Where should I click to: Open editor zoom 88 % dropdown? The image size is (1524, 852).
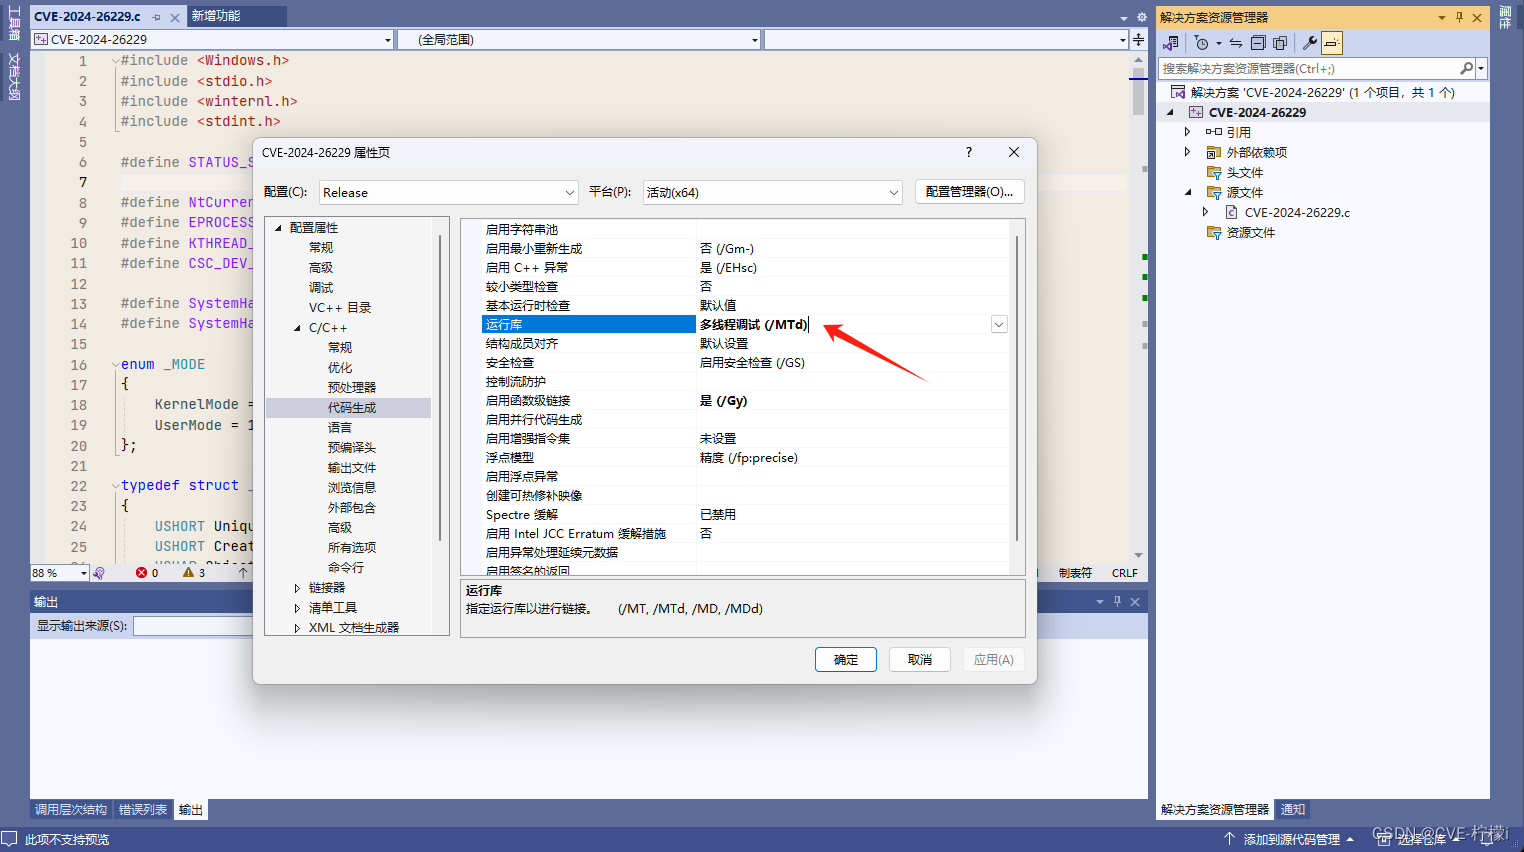(x=84, y=573)
